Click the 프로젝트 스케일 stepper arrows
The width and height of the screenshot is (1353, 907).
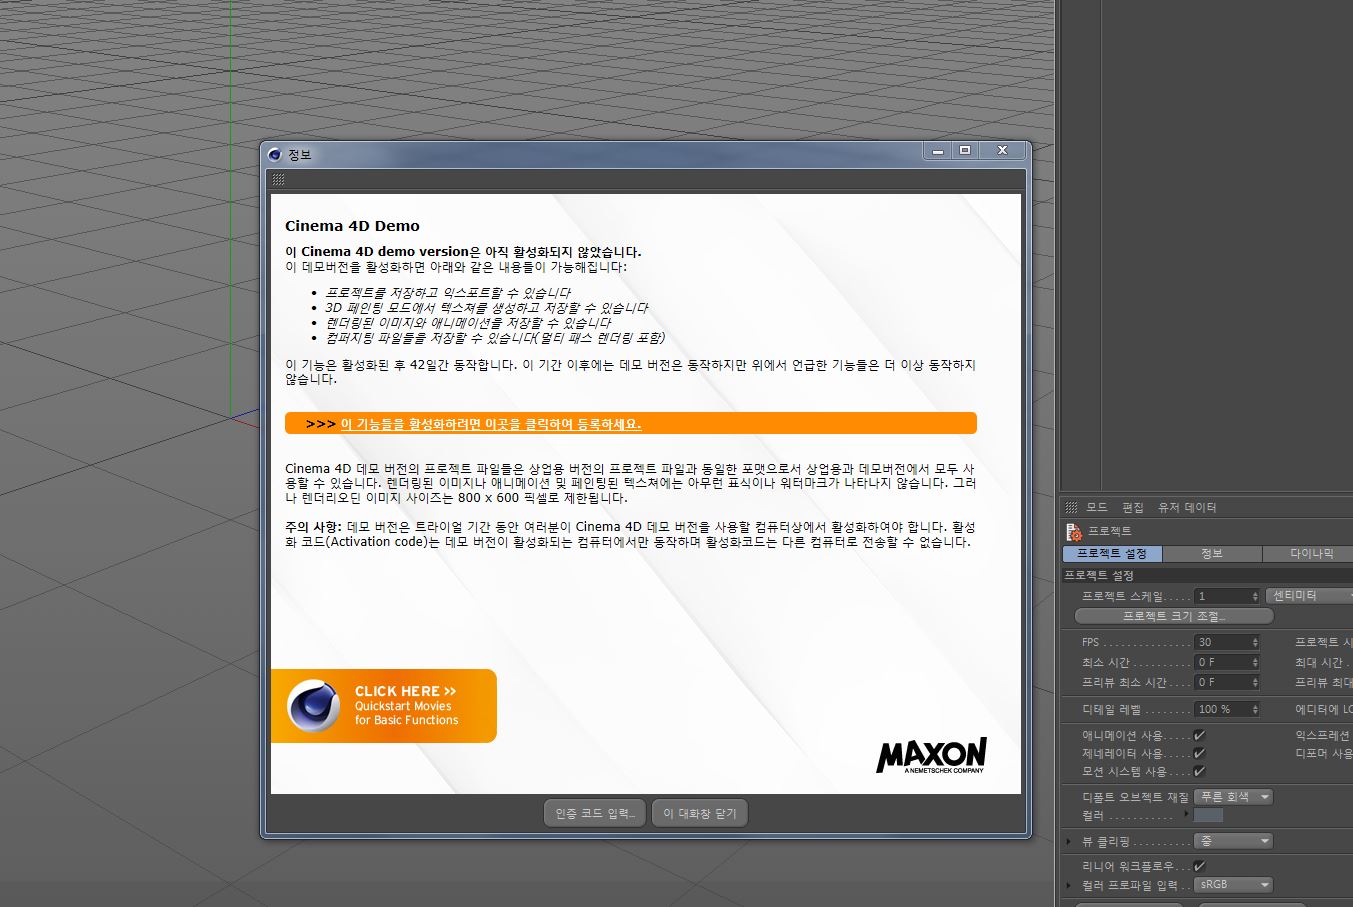pos(1255,597)
